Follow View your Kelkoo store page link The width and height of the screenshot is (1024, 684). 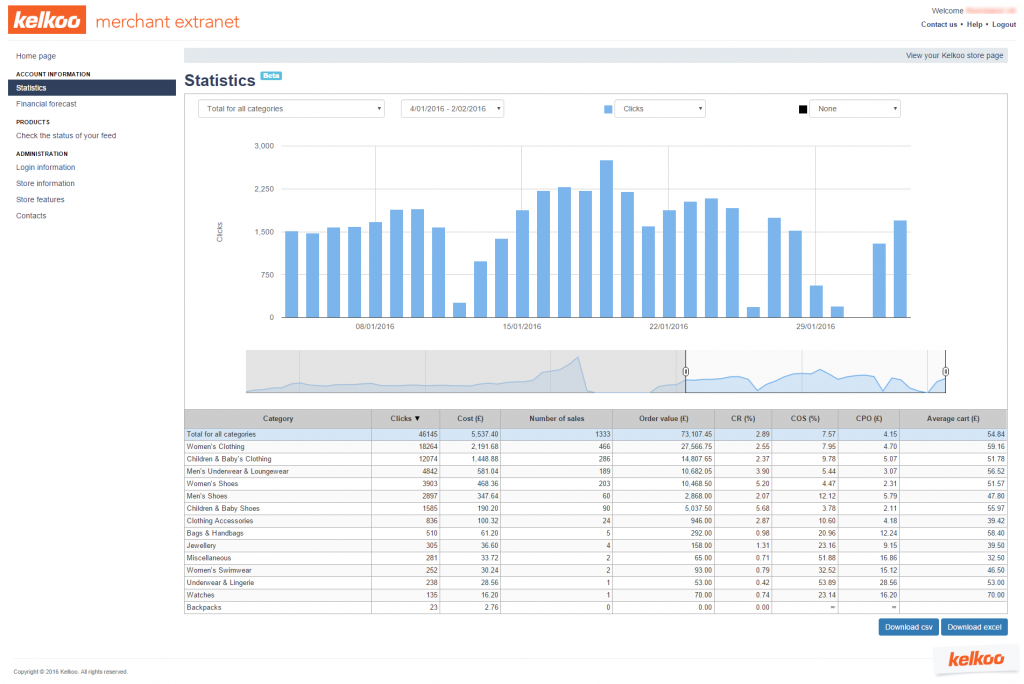pos(954,56)
